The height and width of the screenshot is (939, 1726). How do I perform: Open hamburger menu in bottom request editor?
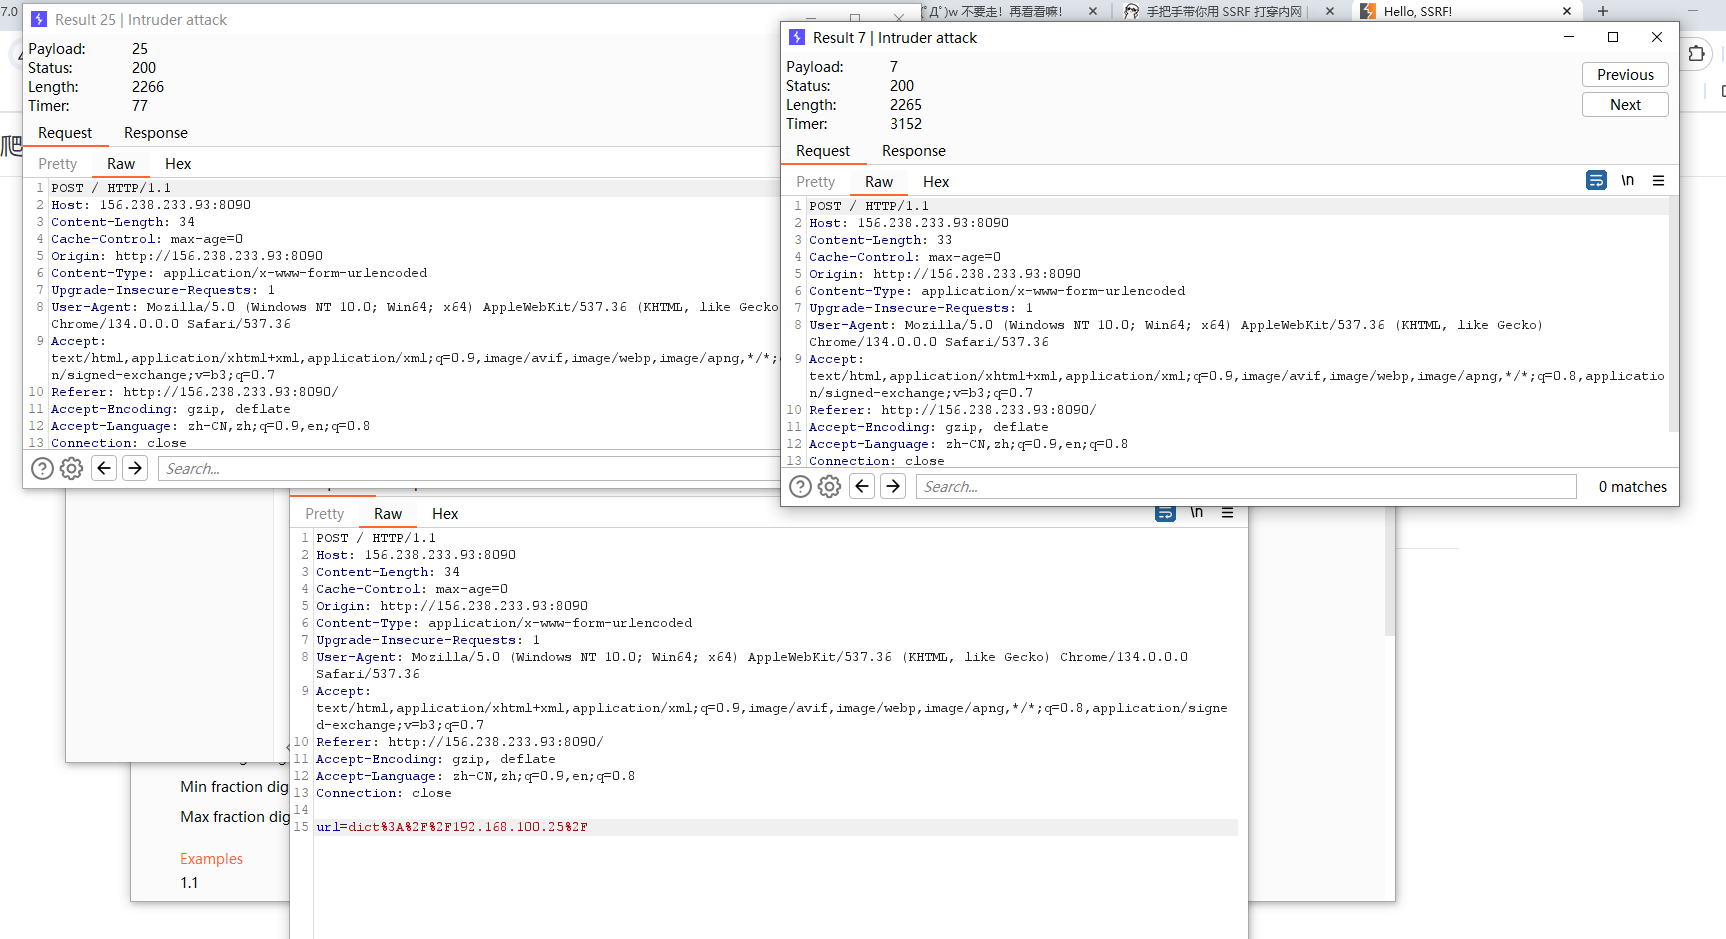point(1227,513)
